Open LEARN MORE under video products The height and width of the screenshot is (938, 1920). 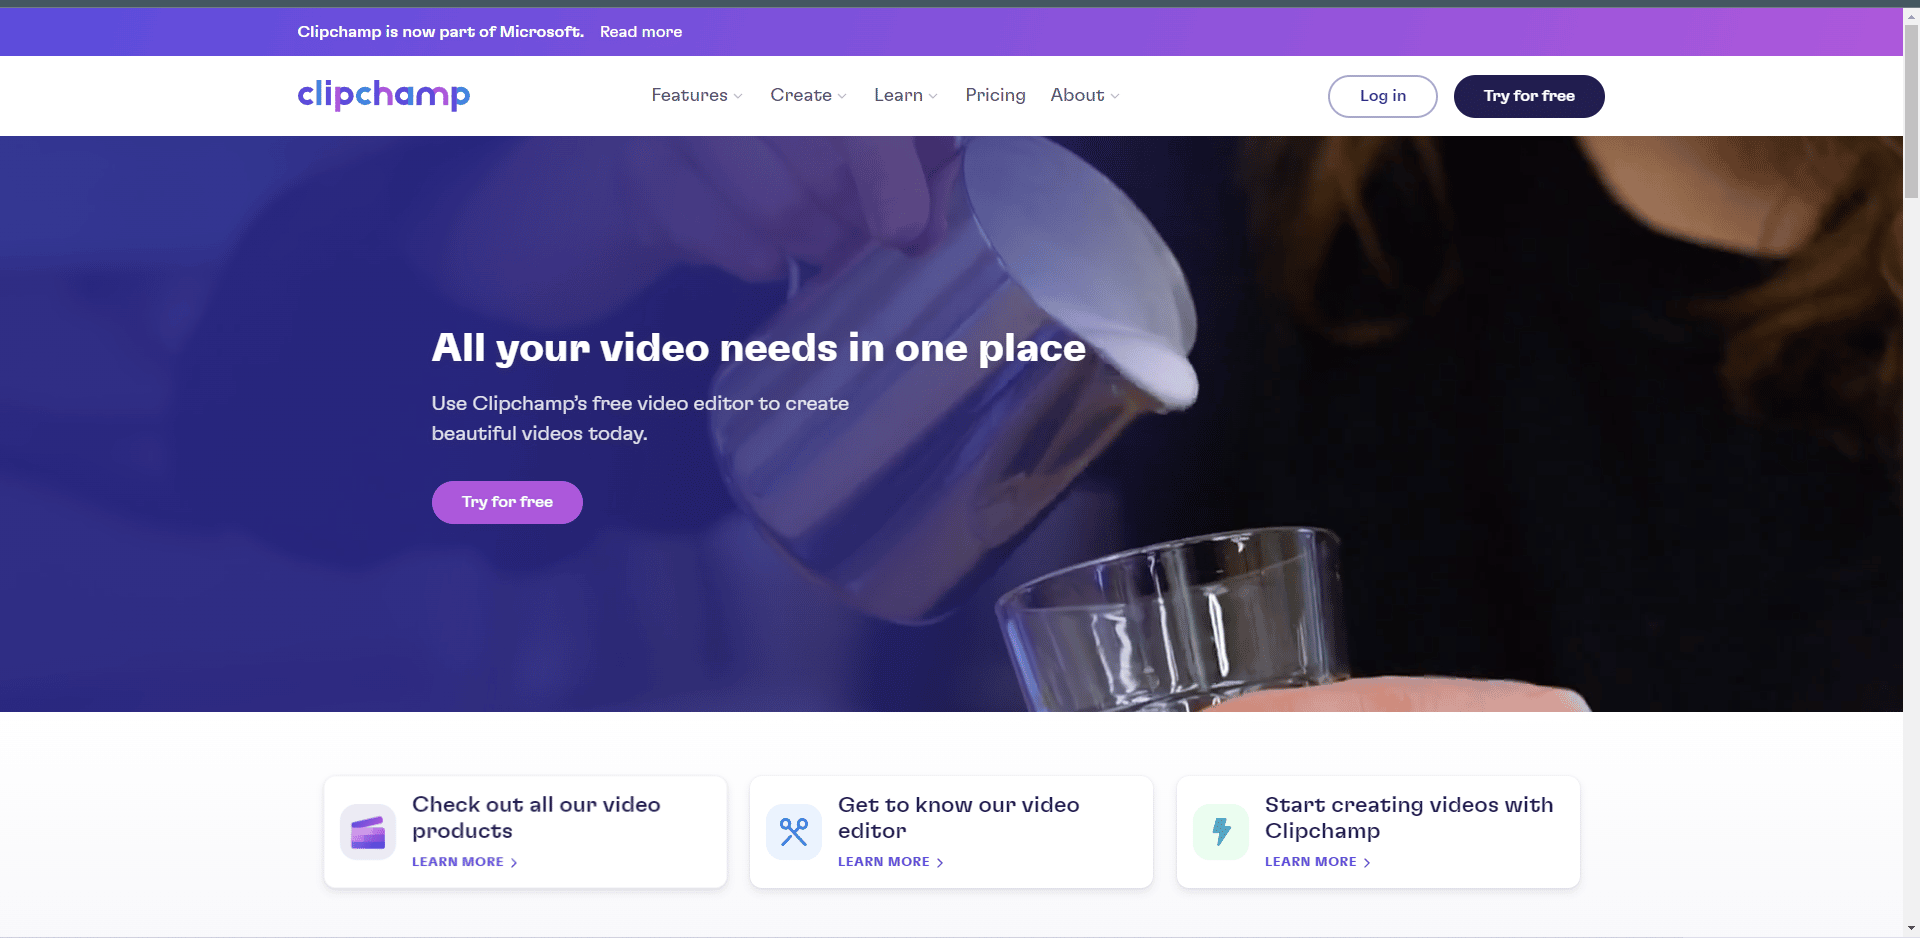pos(465,862)
